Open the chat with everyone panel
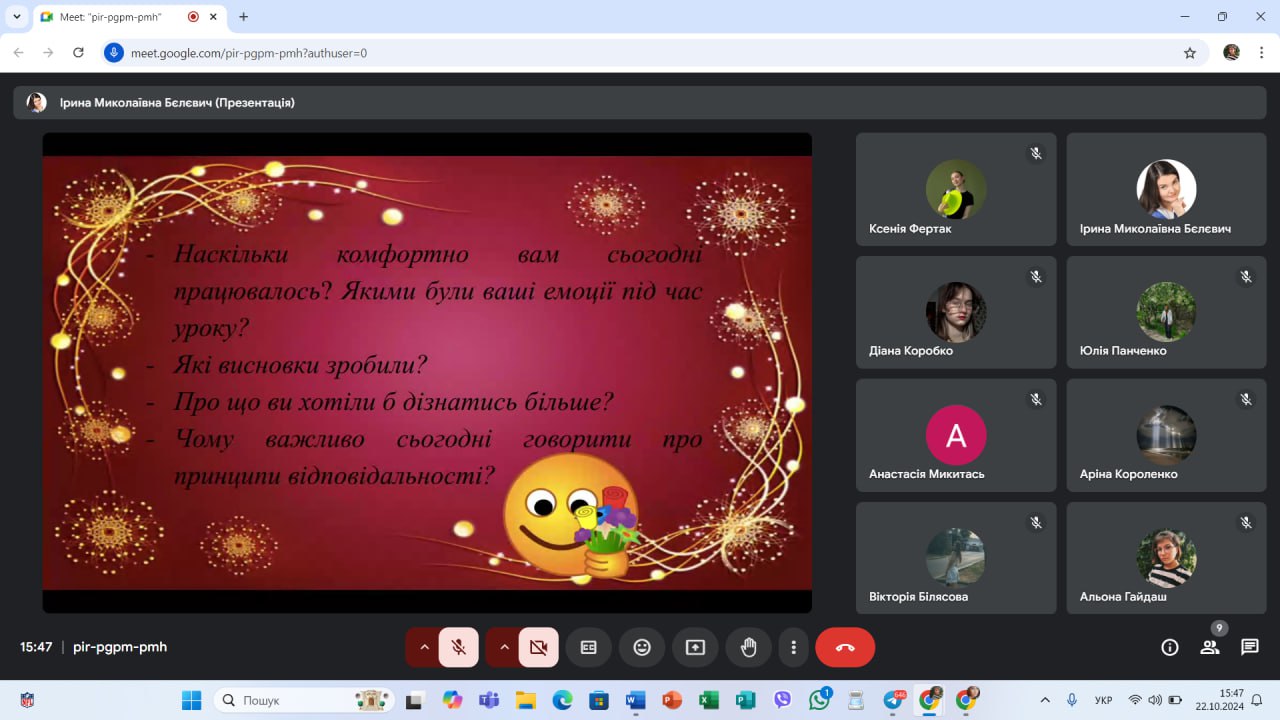Image resolution: width=1280 pixels, height=720 pixels. (x=1249, y=647)
